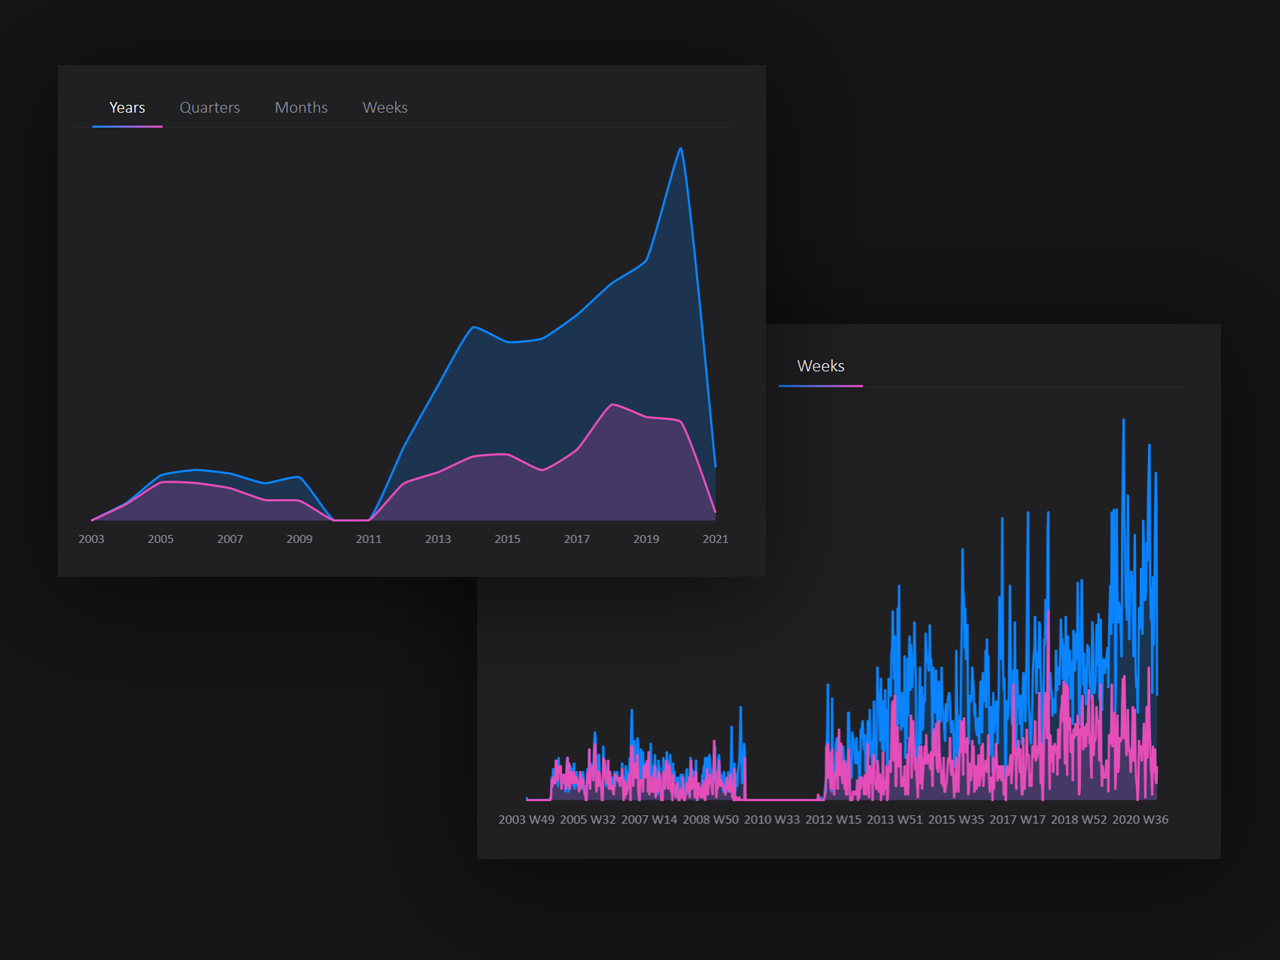Select the 2021 axis label
Image resolution: width=1280 pixels, height=960 pixels.
point(716,539)
